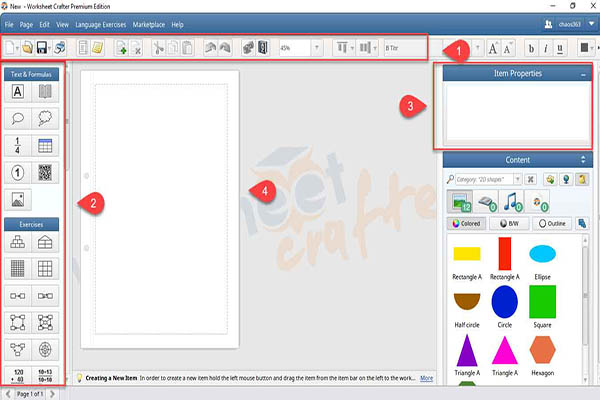Screen dimensions: 600x400
Task: Open the Marketplace menu
Action: [148, 23]
